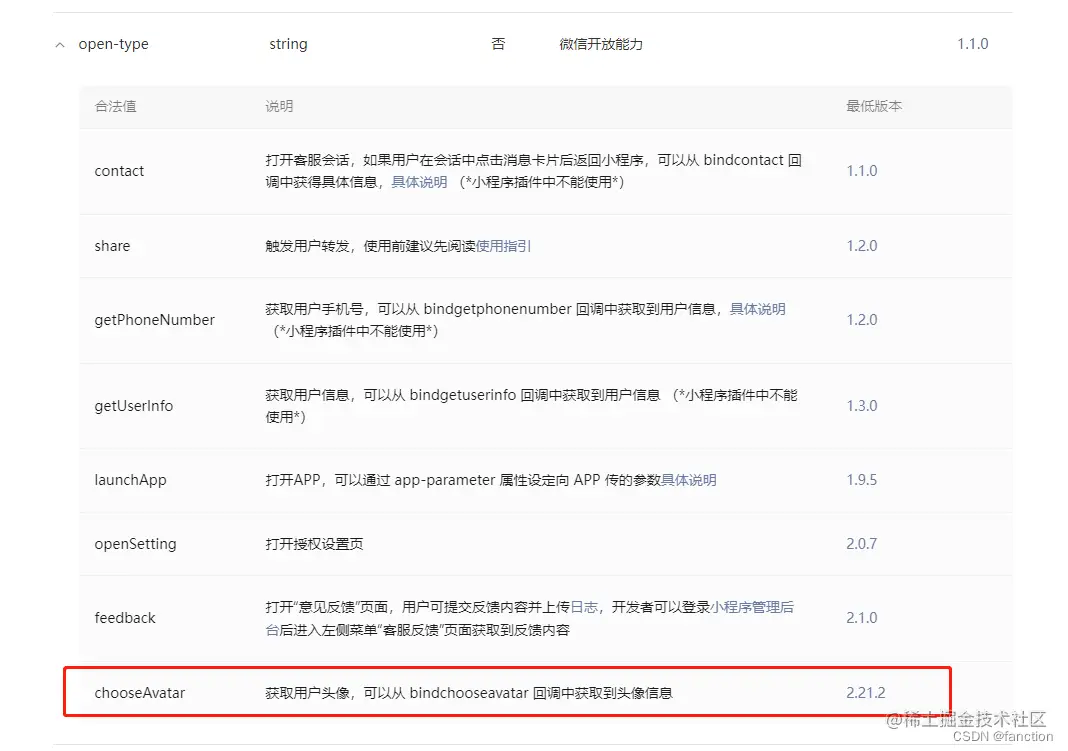Viewport: 1068px width, 751px height.
Task: Select 说明 column header
Action: [279, 106]
